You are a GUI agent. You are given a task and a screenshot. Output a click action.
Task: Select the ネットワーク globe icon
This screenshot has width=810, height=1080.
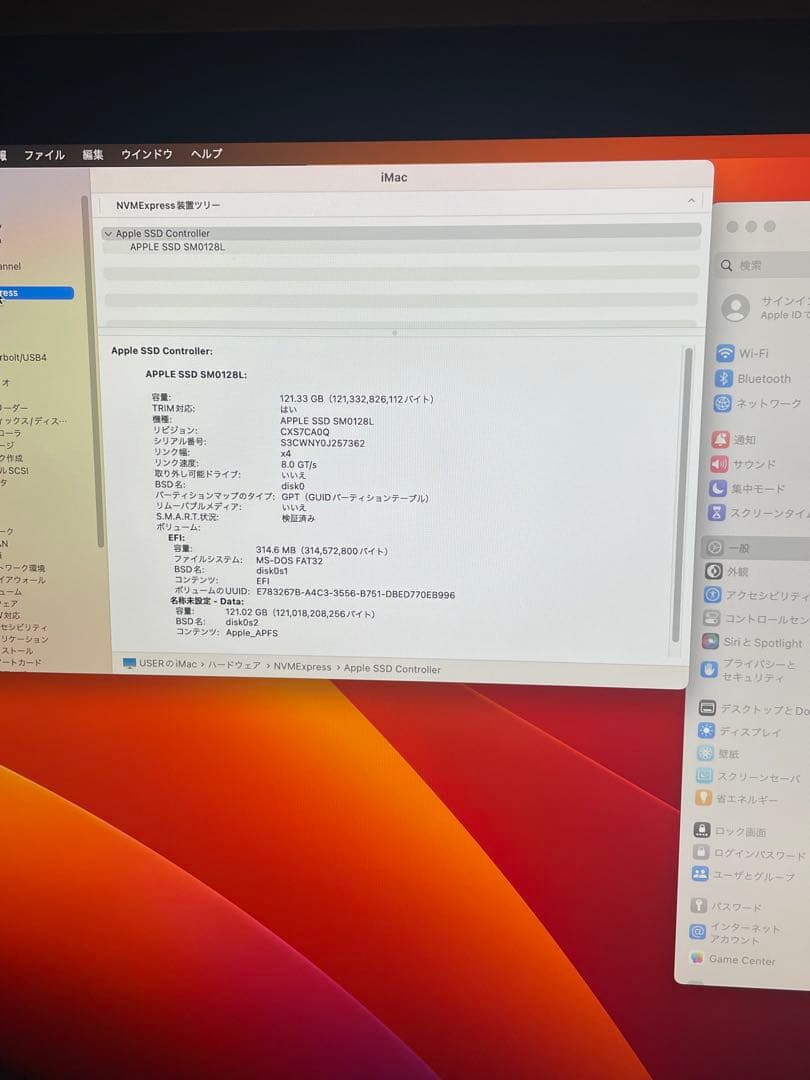tap(723, 404)
